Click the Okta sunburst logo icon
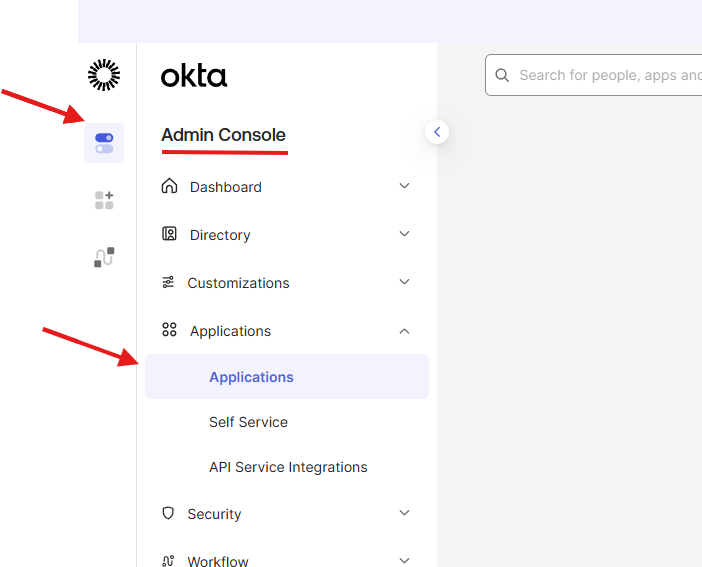Viewport: 702px width, 567px height. (x=104, y=75)
